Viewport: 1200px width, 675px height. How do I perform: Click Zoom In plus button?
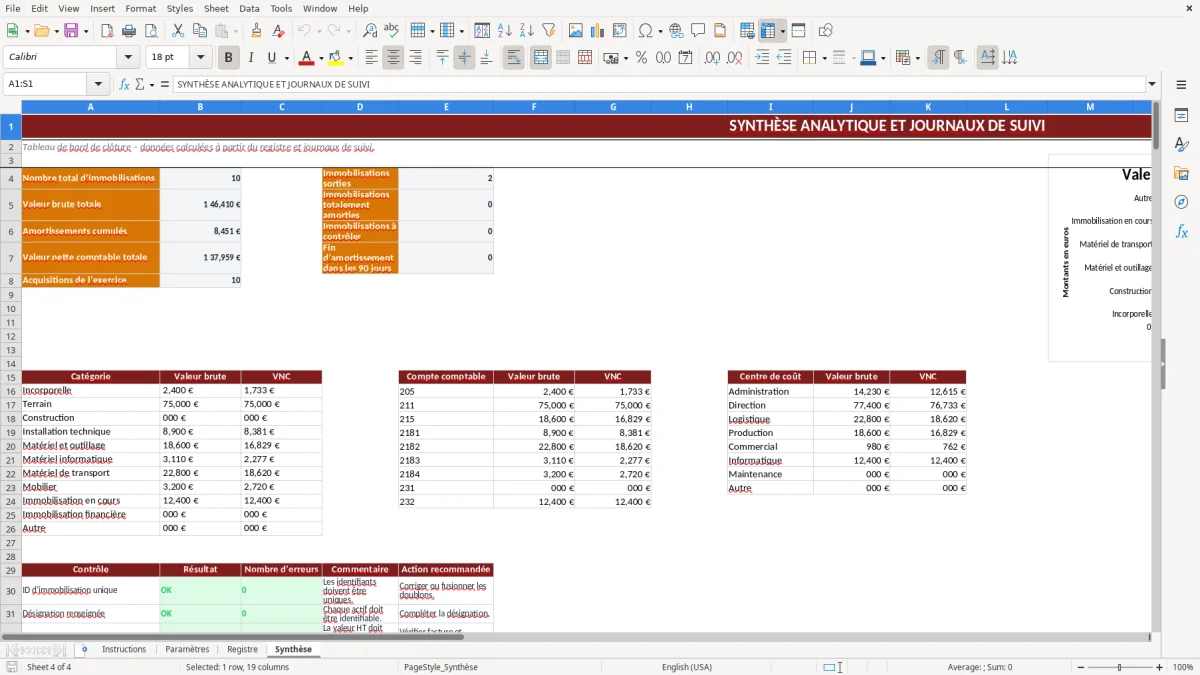[1159, 667]
